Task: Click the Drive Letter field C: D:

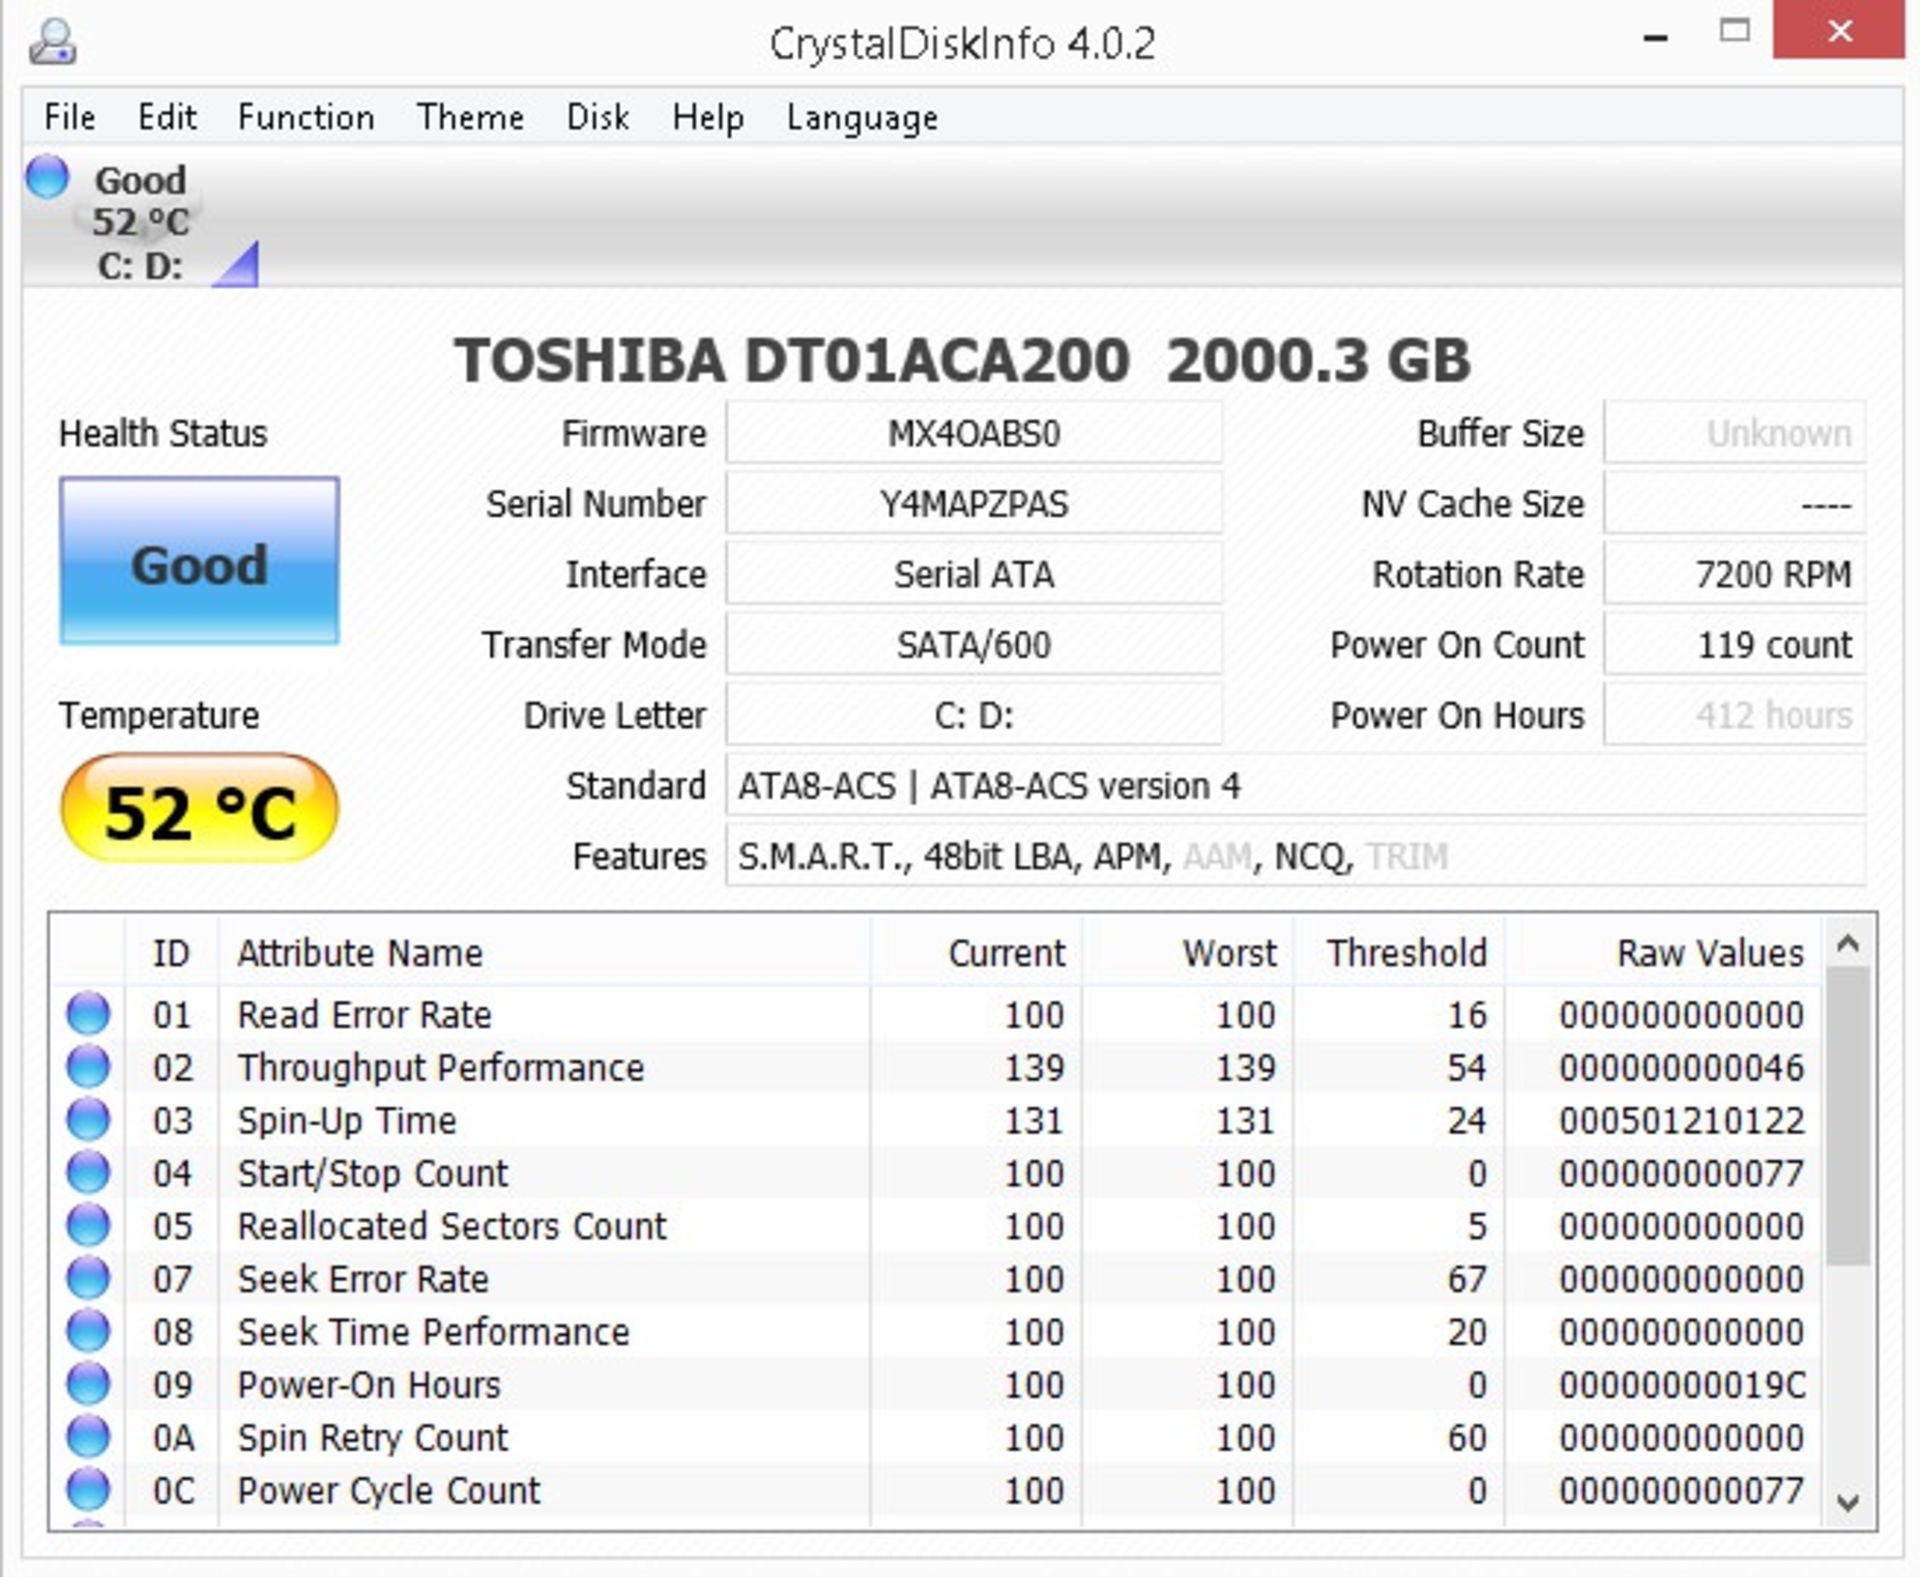Action: (x=974, y=715)
